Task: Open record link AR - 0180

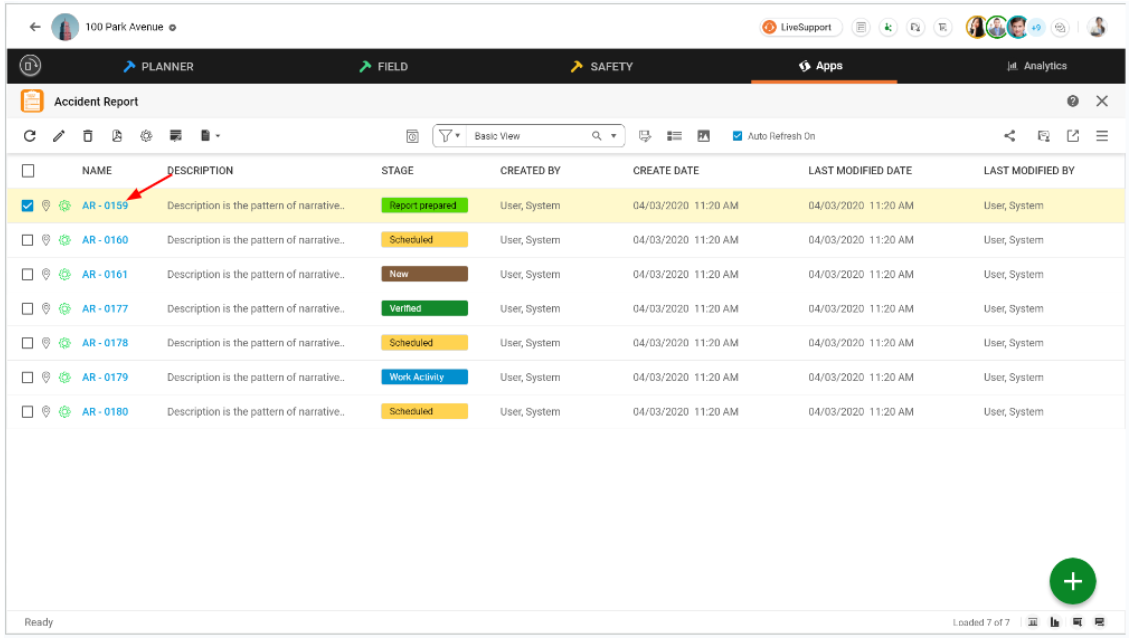Action: 105,411
